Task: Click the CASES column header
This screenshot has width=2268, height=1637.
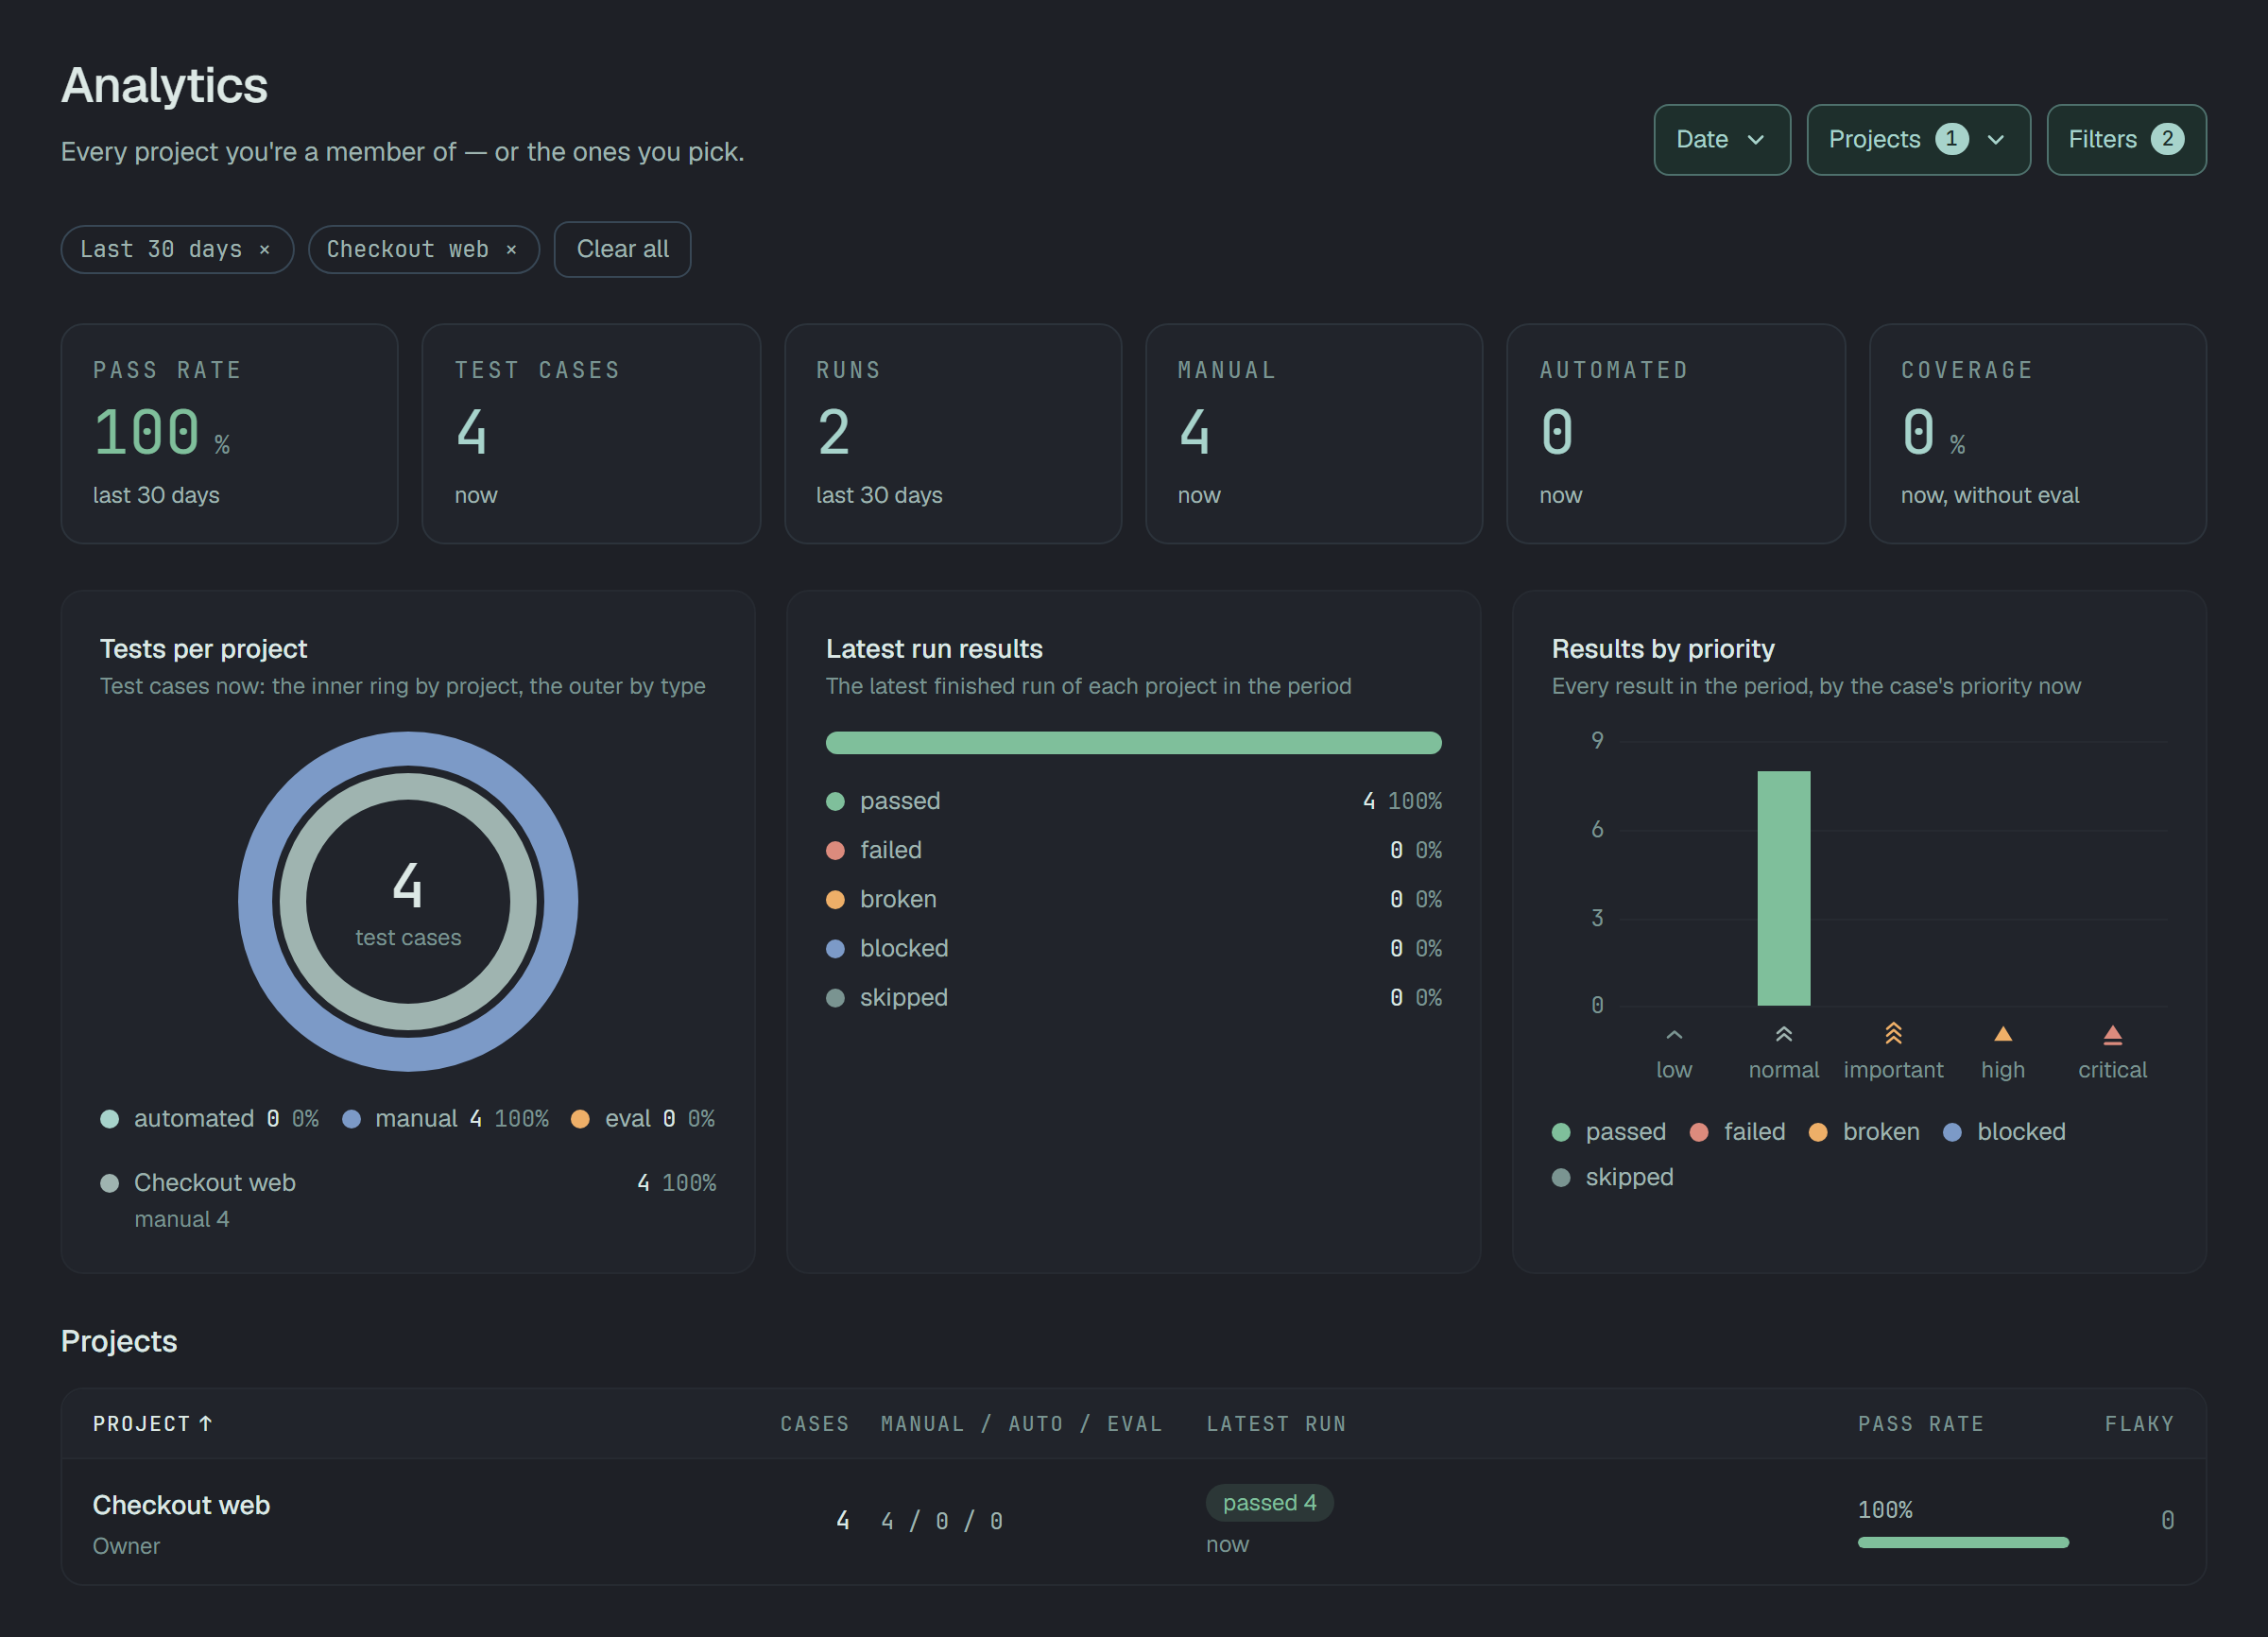Action: 814,1423
